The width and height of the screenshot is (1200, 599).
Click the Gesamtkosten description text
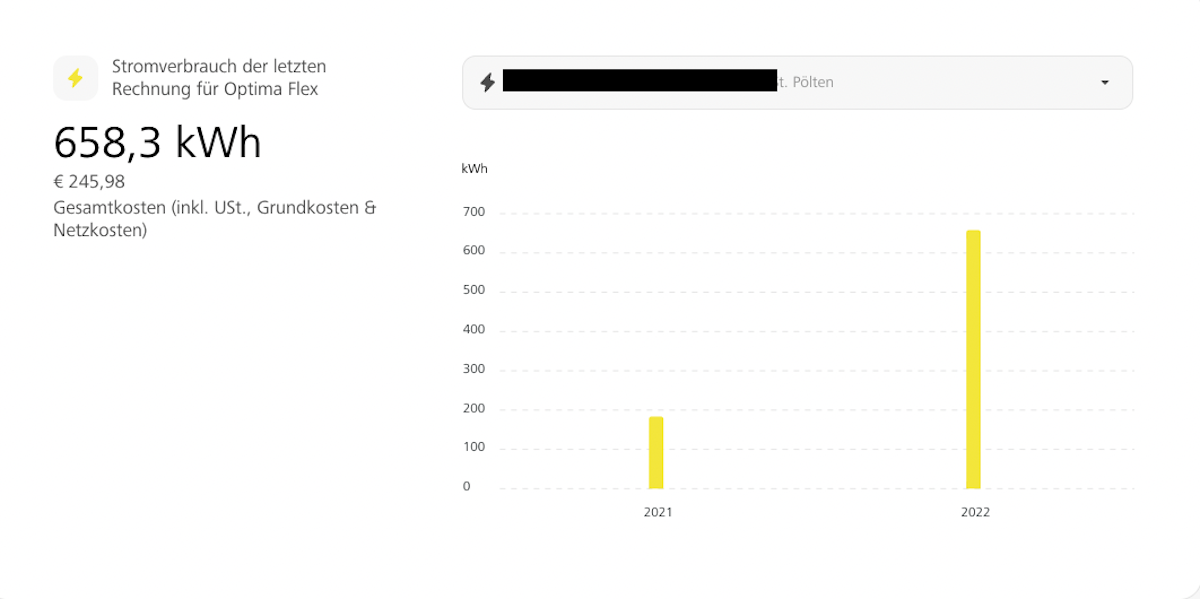point(214,219)
